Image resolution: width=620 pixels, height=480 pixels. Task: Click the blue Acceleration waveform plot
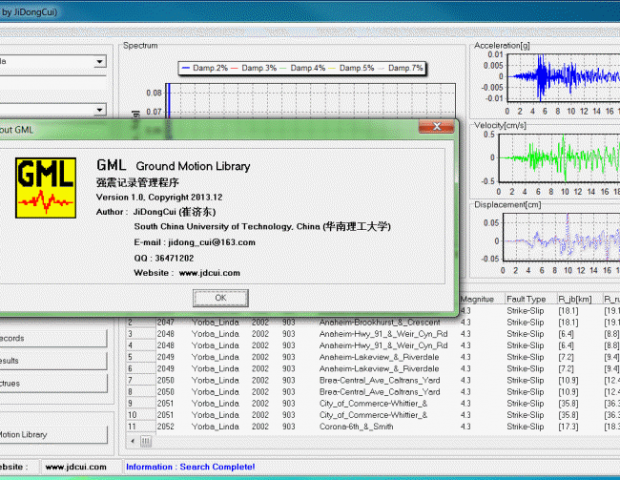click(560, 77)
